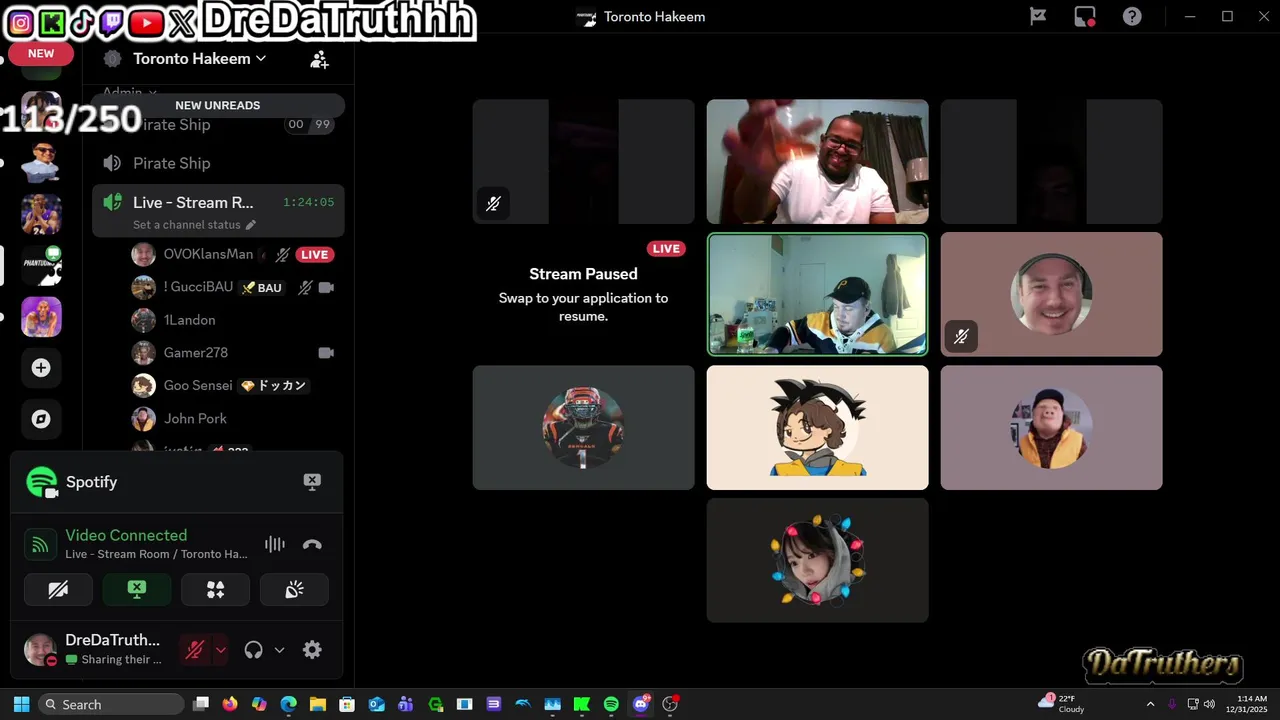Click the NEW UNREADS banner
Viewport: 1280px width, 720px height.
click(x=218, y=105)
